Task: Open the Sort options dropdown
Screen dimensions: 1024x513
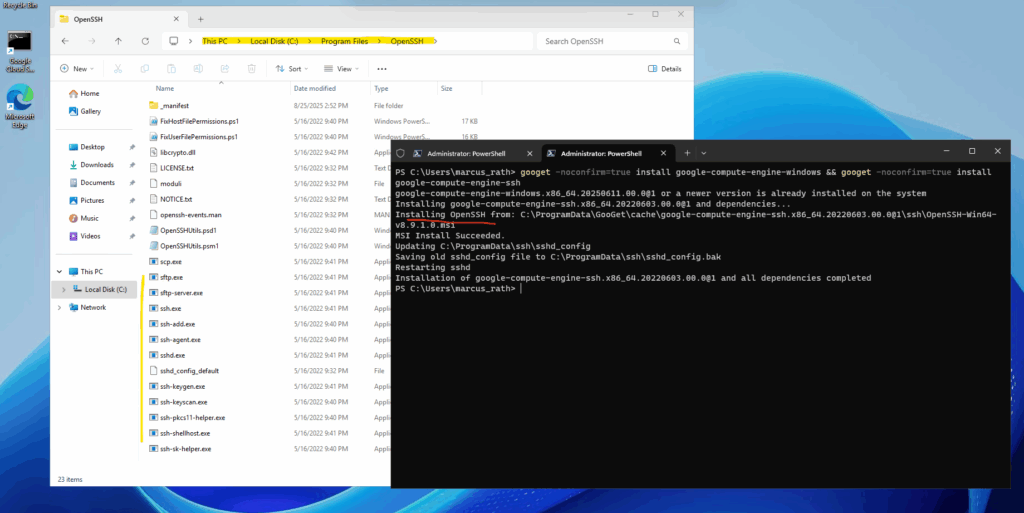Action: (291, 69)
